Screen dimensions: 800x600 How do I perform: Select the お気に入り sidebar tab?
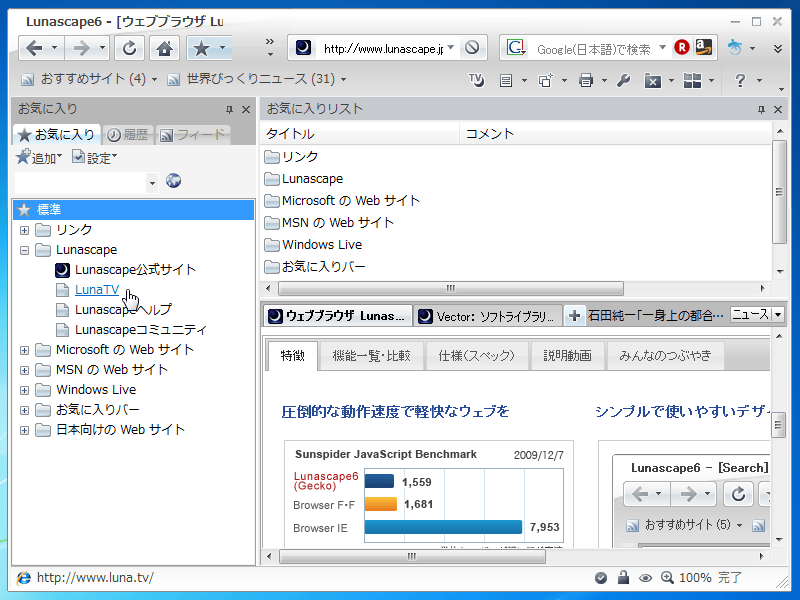[56, 135]
